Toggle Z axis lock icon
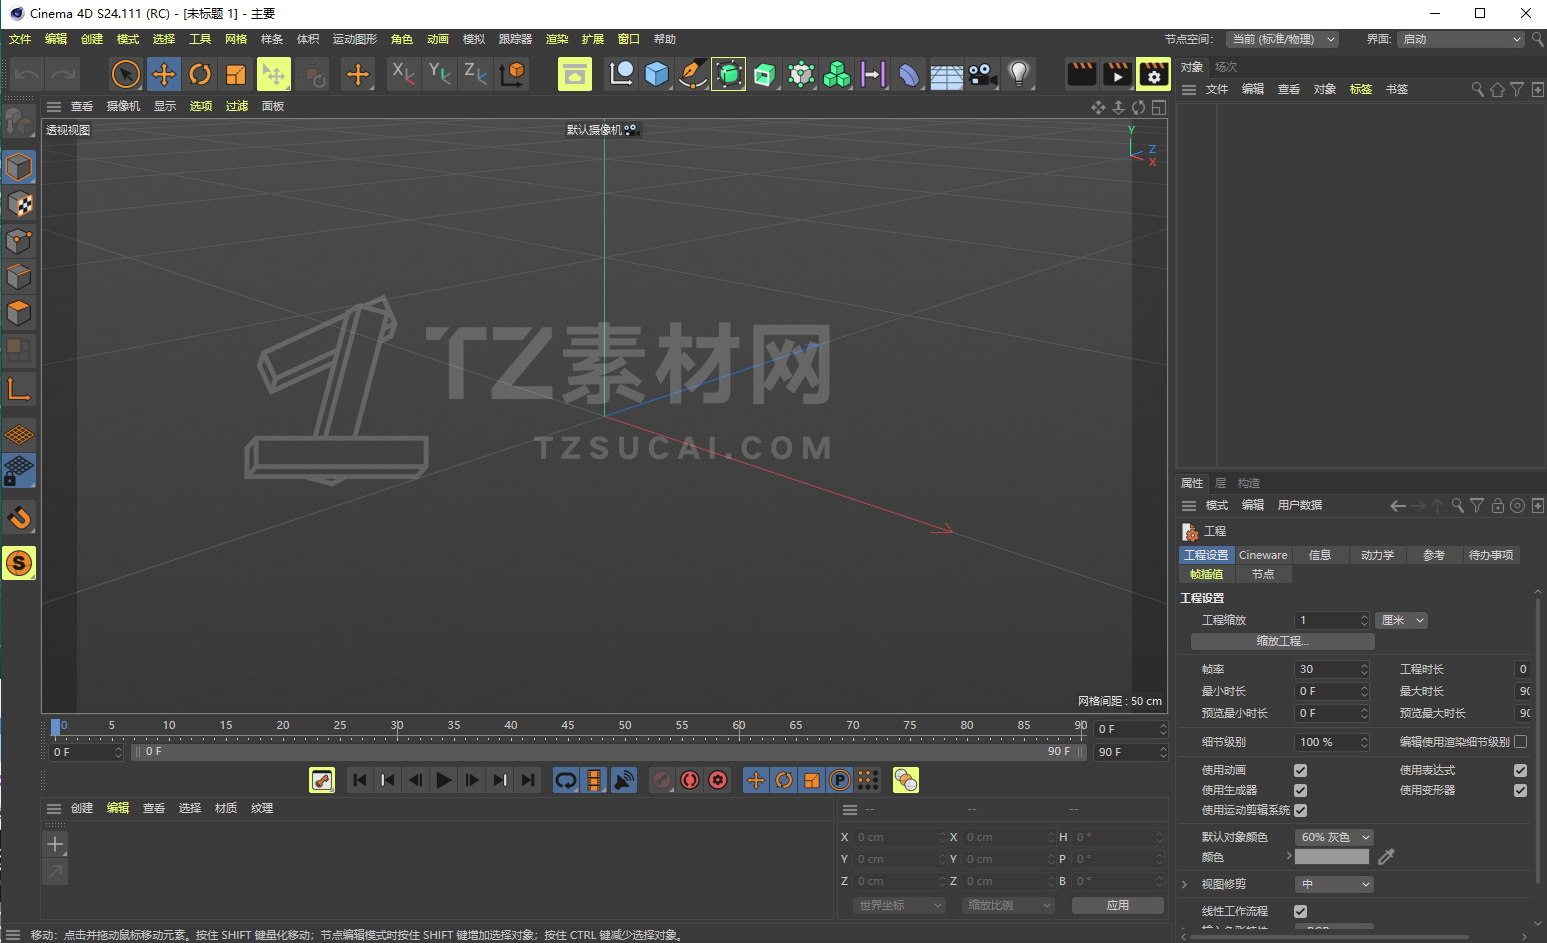The height and width of the screenshot is (943, 1547). 475,73
